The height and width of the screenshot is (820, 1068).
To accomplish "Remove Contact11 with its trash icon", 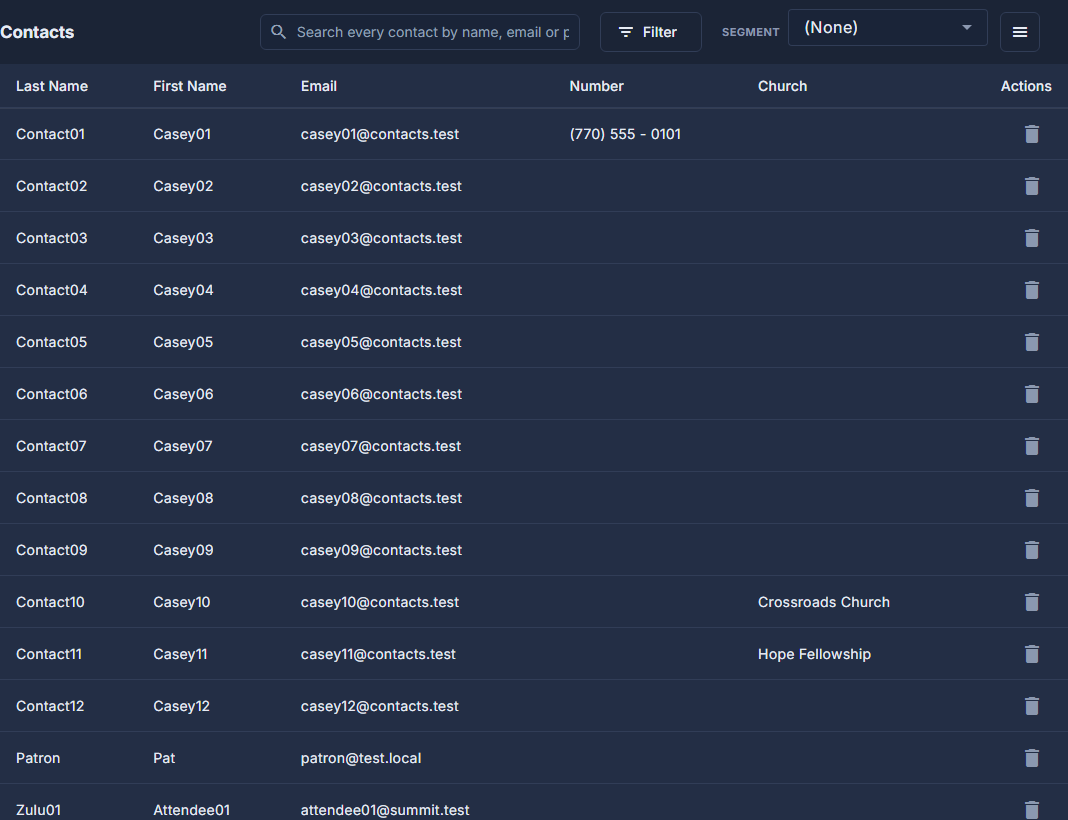I will (x=1031, y=654).
